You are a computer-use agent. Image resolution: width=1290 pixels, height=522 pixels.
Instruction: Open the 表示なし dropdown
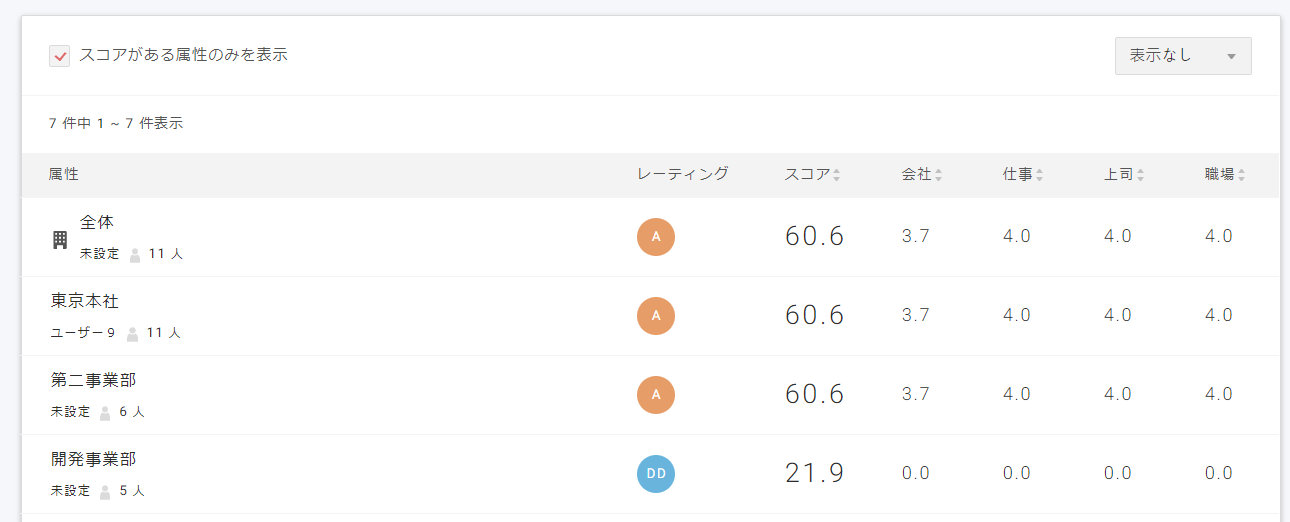pos(1182,56)
